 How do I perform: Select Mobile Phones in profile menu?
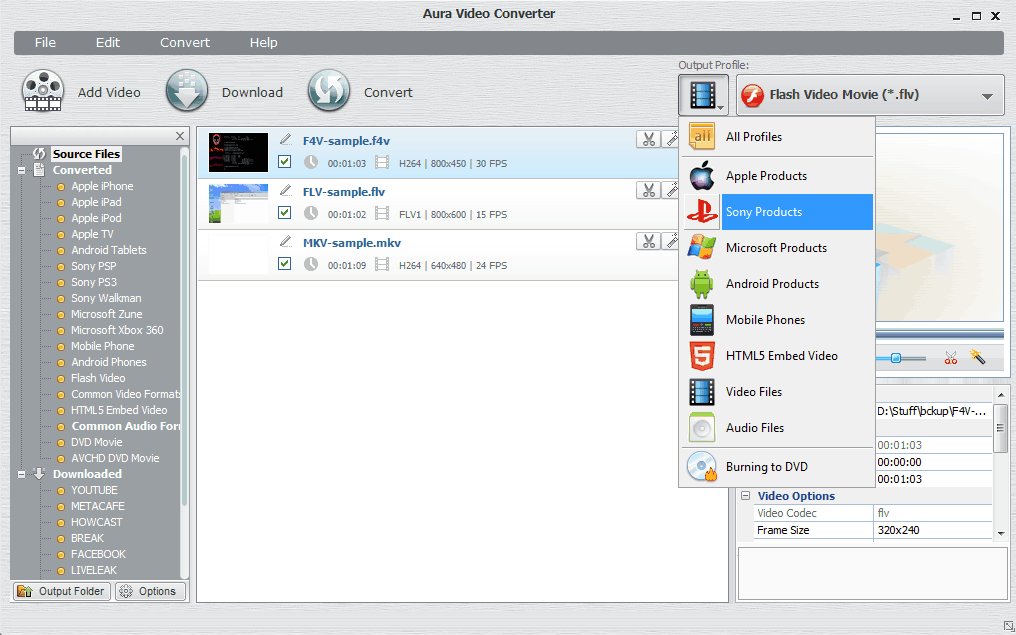click(x=777, y=320)
